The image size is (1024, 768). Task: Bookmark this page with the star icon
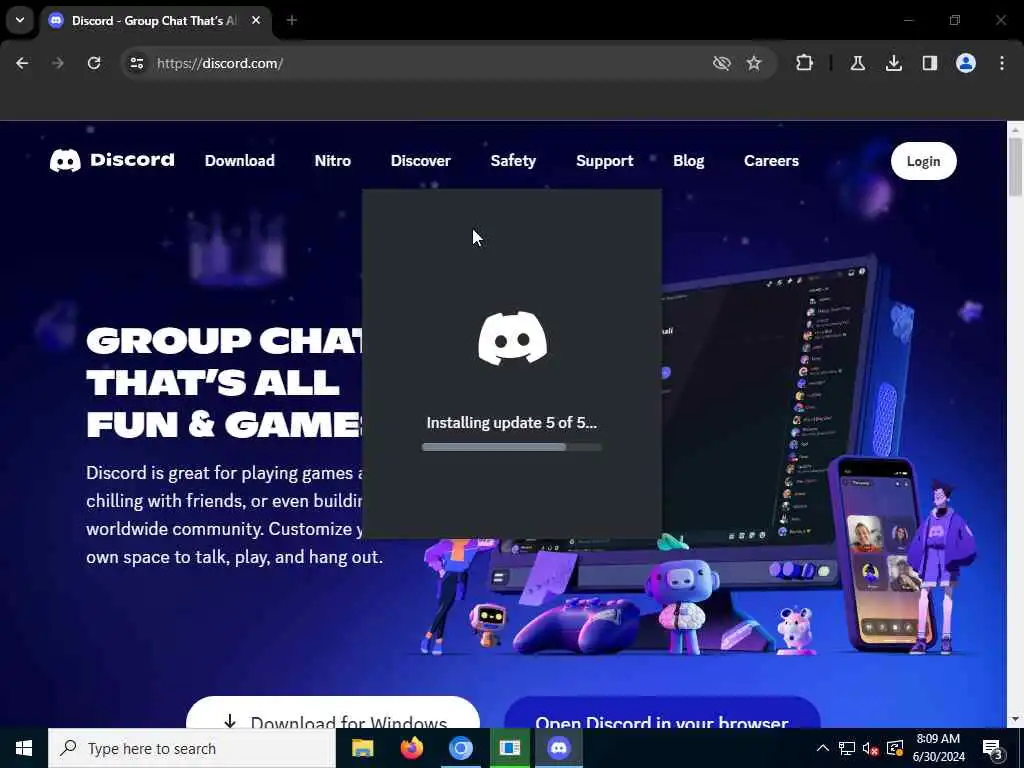(x=754, y=63)
